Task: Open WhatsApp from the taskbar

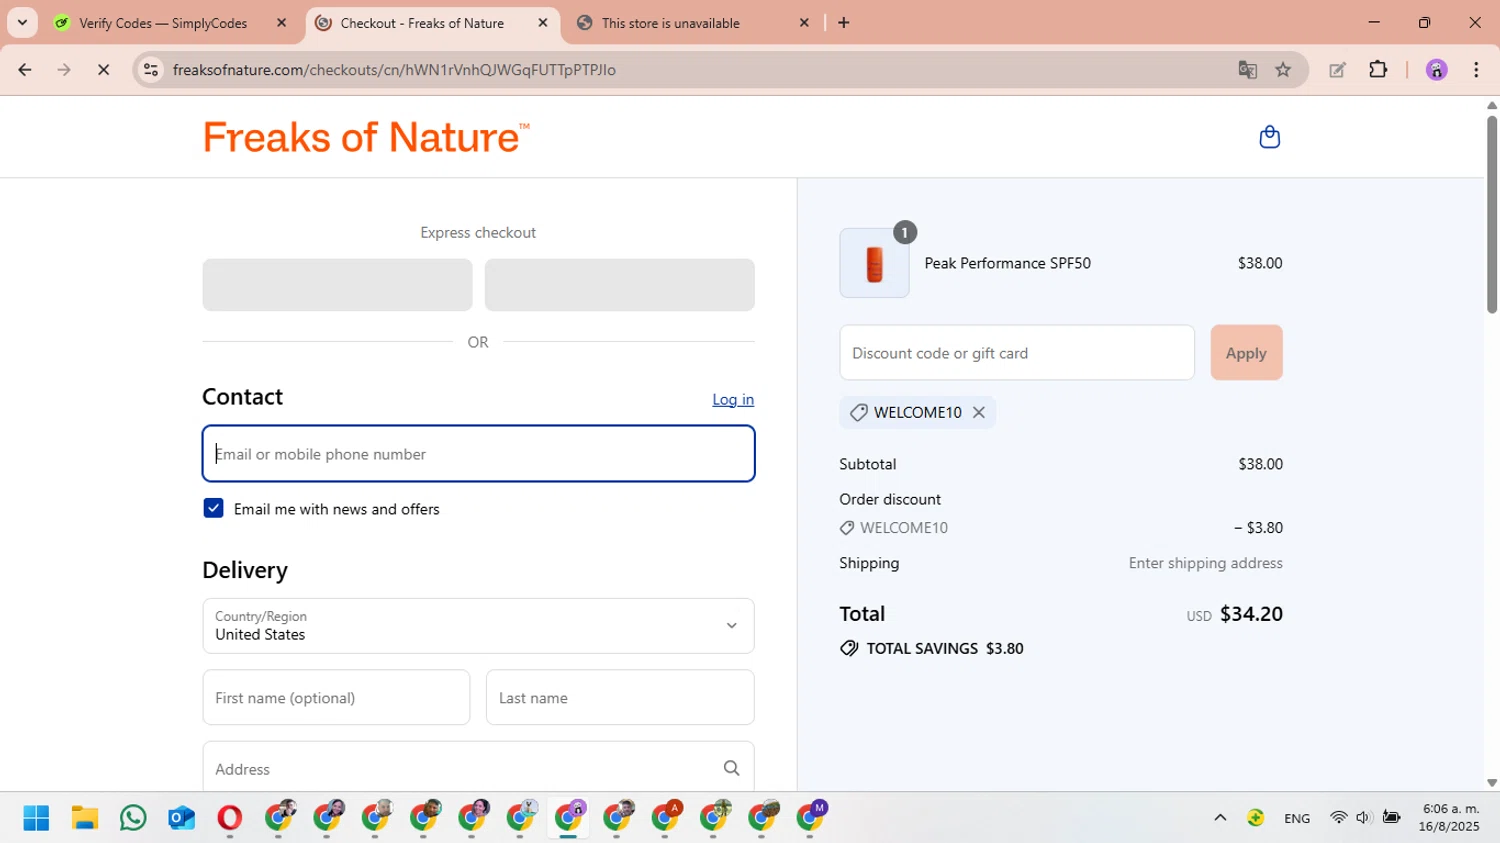Action: pos(133,818)
